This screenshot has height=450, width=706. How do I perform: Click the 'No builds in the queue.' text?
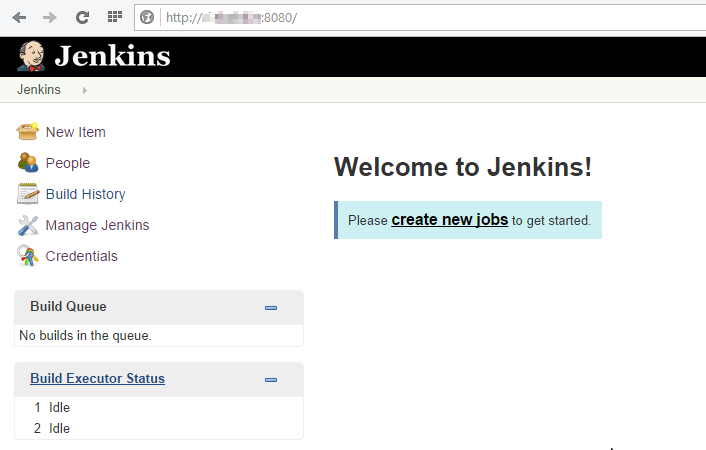[86, 336]
